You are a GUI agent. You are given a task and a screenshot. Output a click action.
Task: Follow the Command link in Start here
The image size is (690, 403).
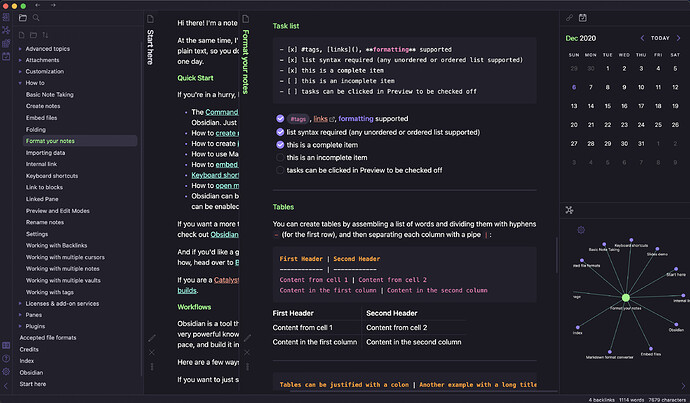pyautogui.click(x=222, y=112)
